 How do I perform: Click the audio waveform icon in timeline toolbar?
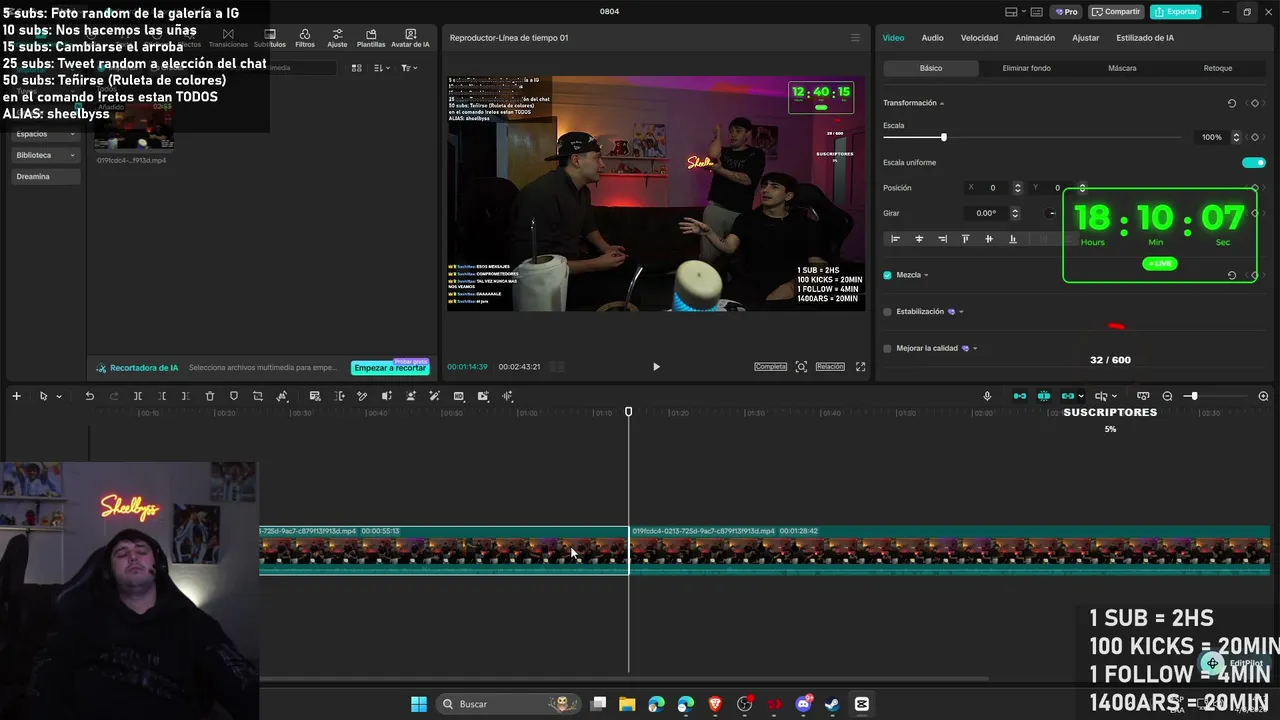507,396
